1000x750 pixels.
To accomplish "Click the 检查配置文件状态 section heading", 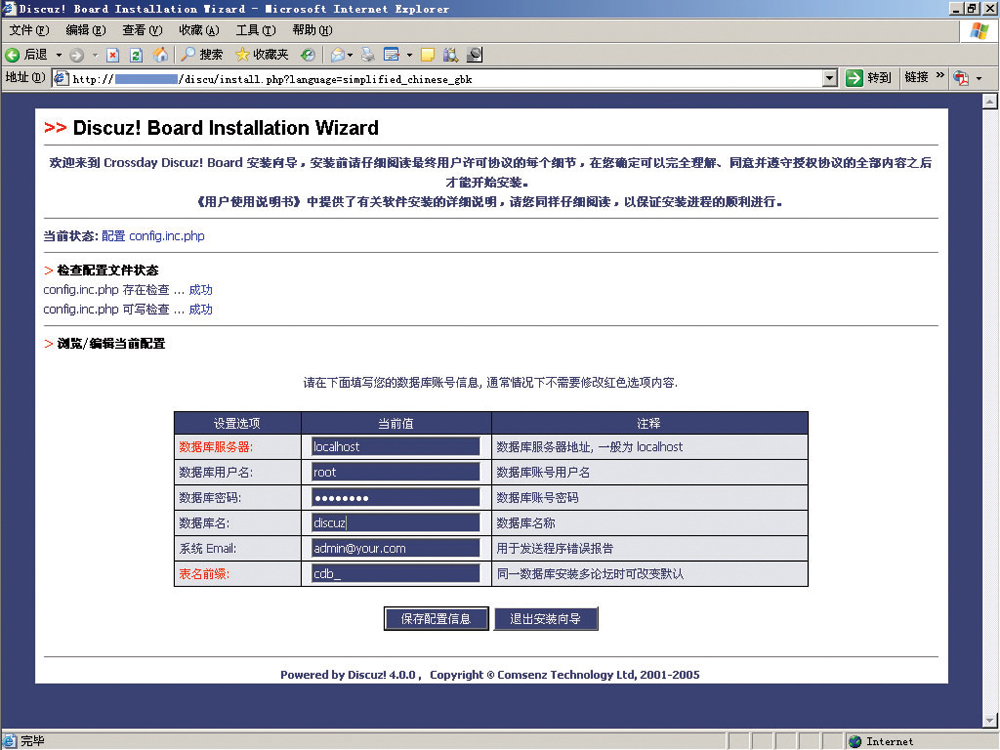I will point(108,270).
